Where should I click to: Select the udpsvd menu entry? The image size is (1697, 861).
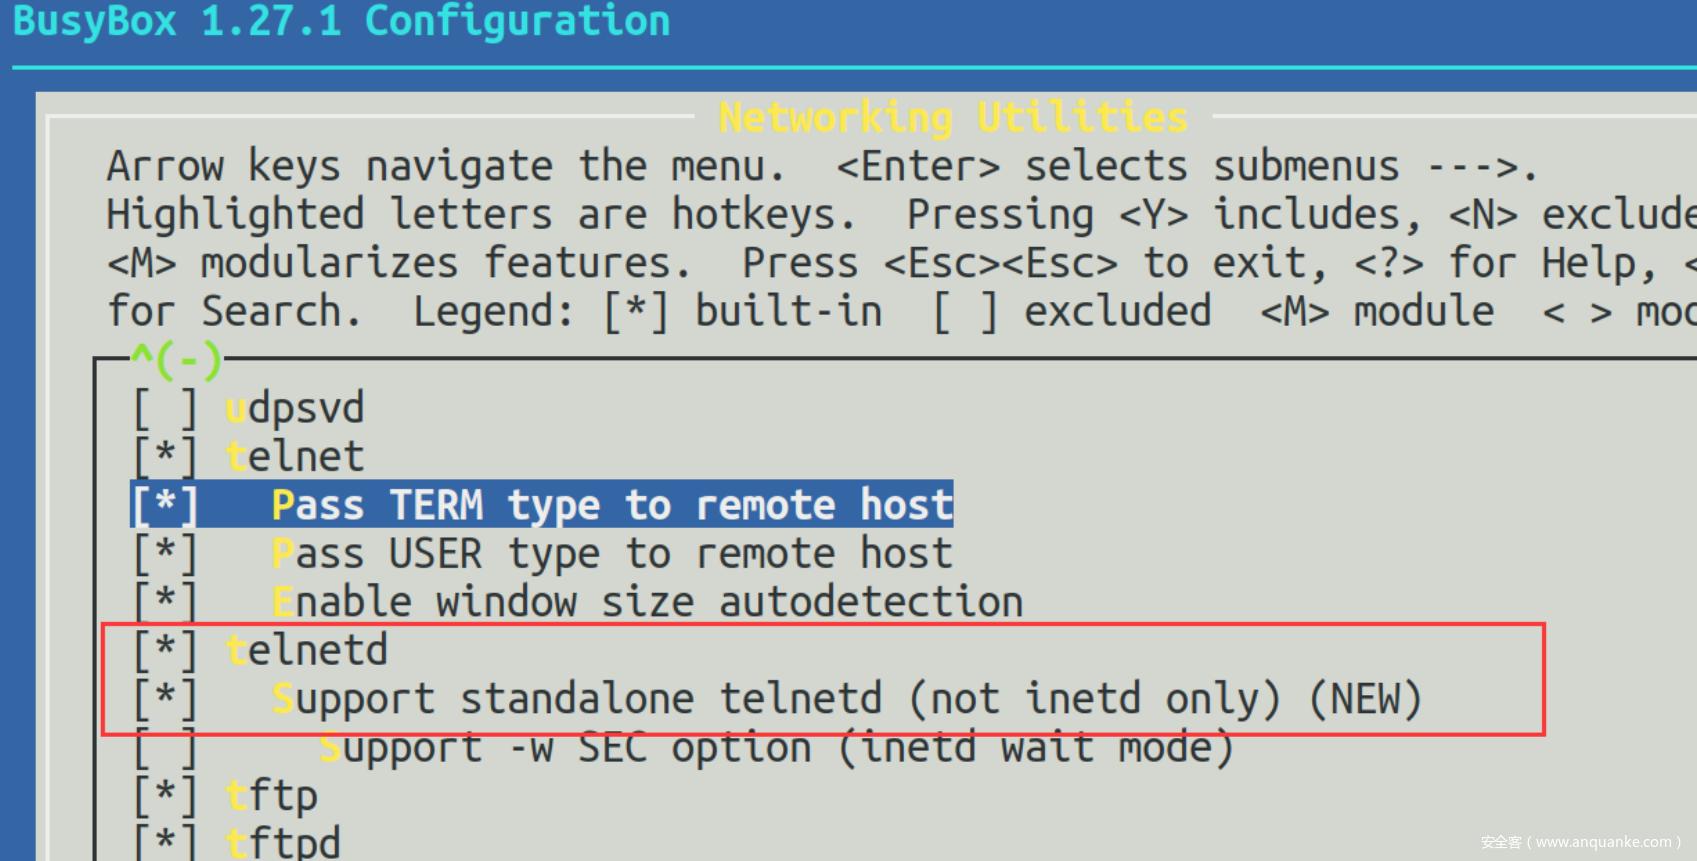[x=295, y=409]
